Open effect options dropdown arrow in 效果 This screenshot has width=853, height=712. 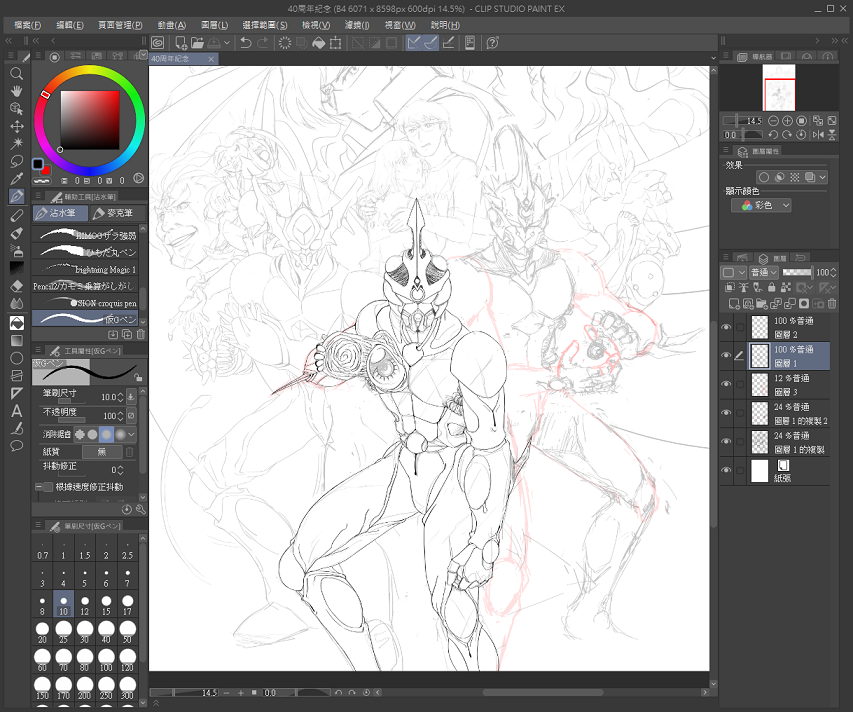pos(822,177)
